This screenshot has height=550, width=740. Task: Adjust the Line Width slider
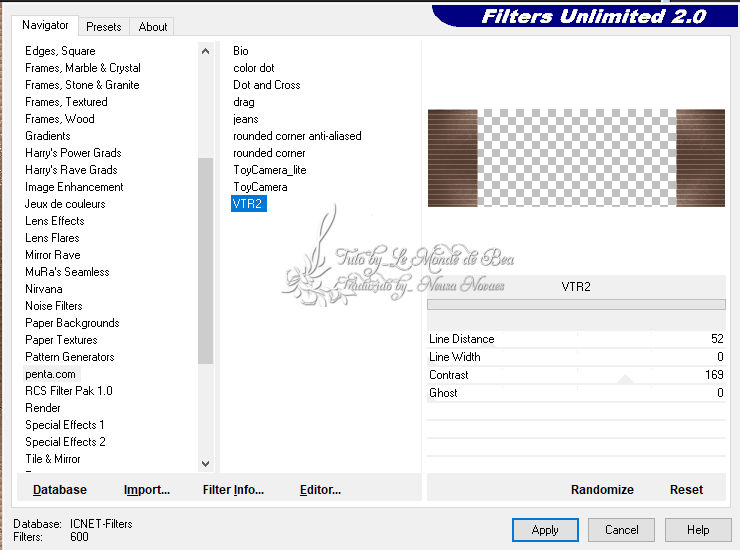click(x=576, y=357)
